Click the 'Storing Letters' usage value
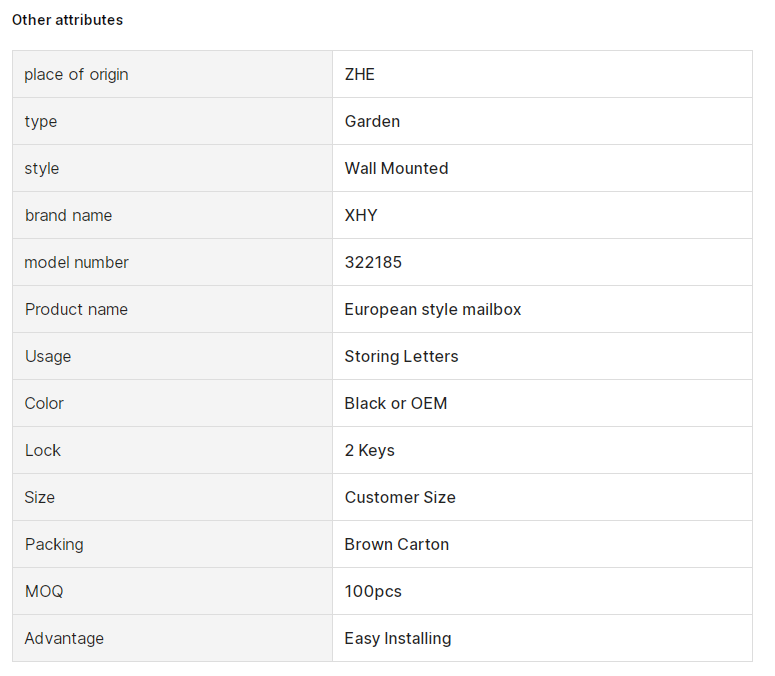The height and width of the screenshot is (676, 775). (401, 356)
